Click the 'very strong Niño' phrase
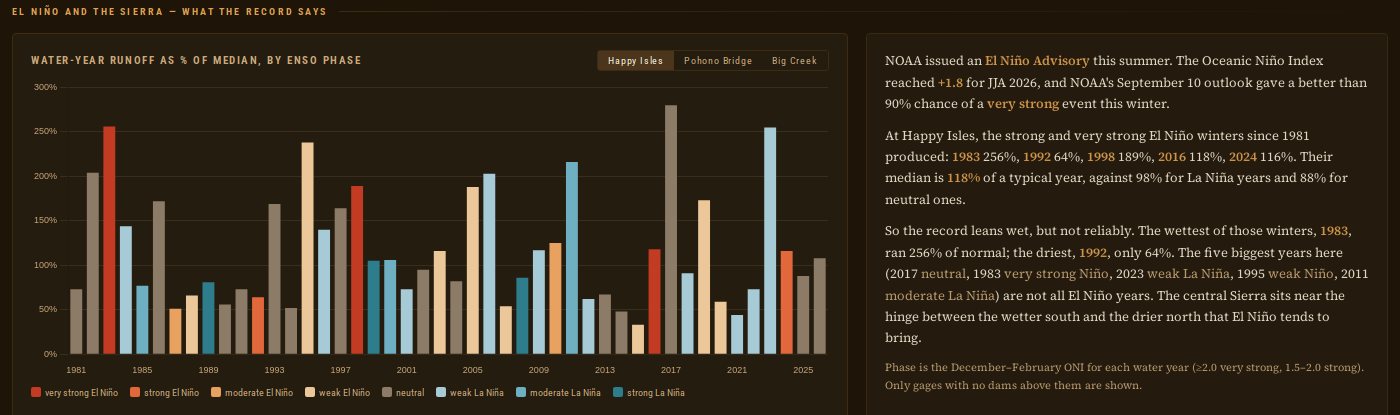 pos(1057,274)
